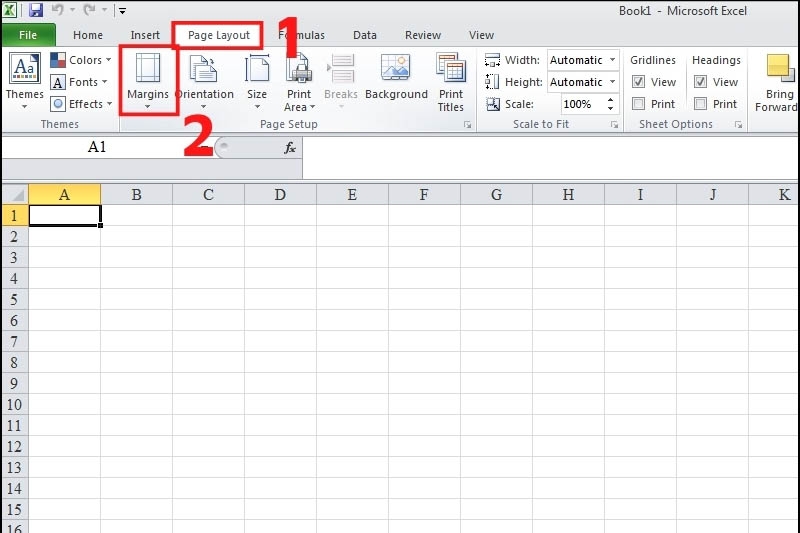Image resolution: width=800 pixels, height=533 pixels.
Task: Increase Scale with the up spinner arrow
Action: point(611,99)
